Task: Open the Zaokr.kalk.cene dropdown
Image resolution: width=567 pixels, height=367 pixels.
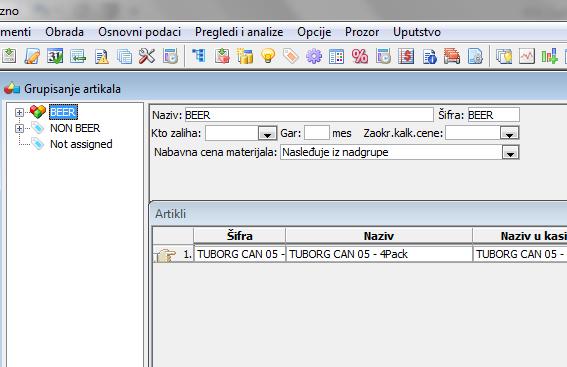Action: coord(510,133)
